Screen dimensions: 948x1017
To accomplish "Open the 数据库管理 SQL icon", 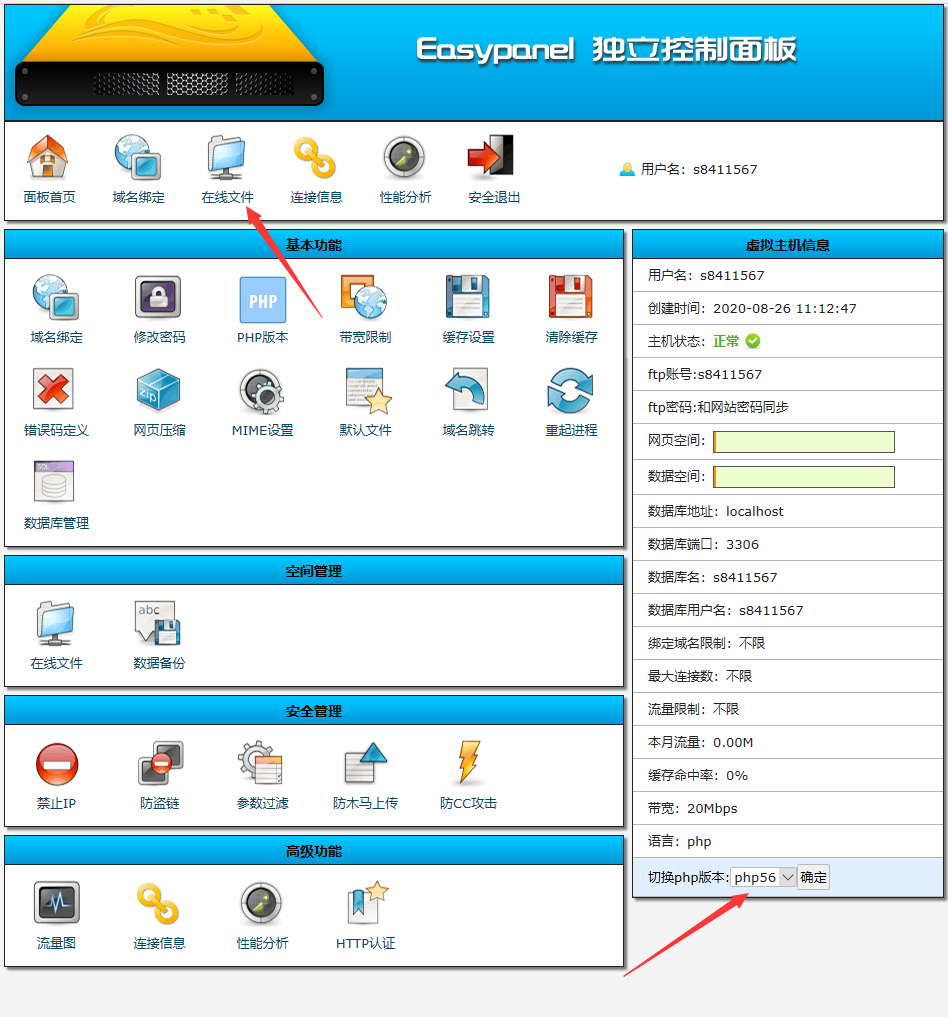I will tap(54, 482).
